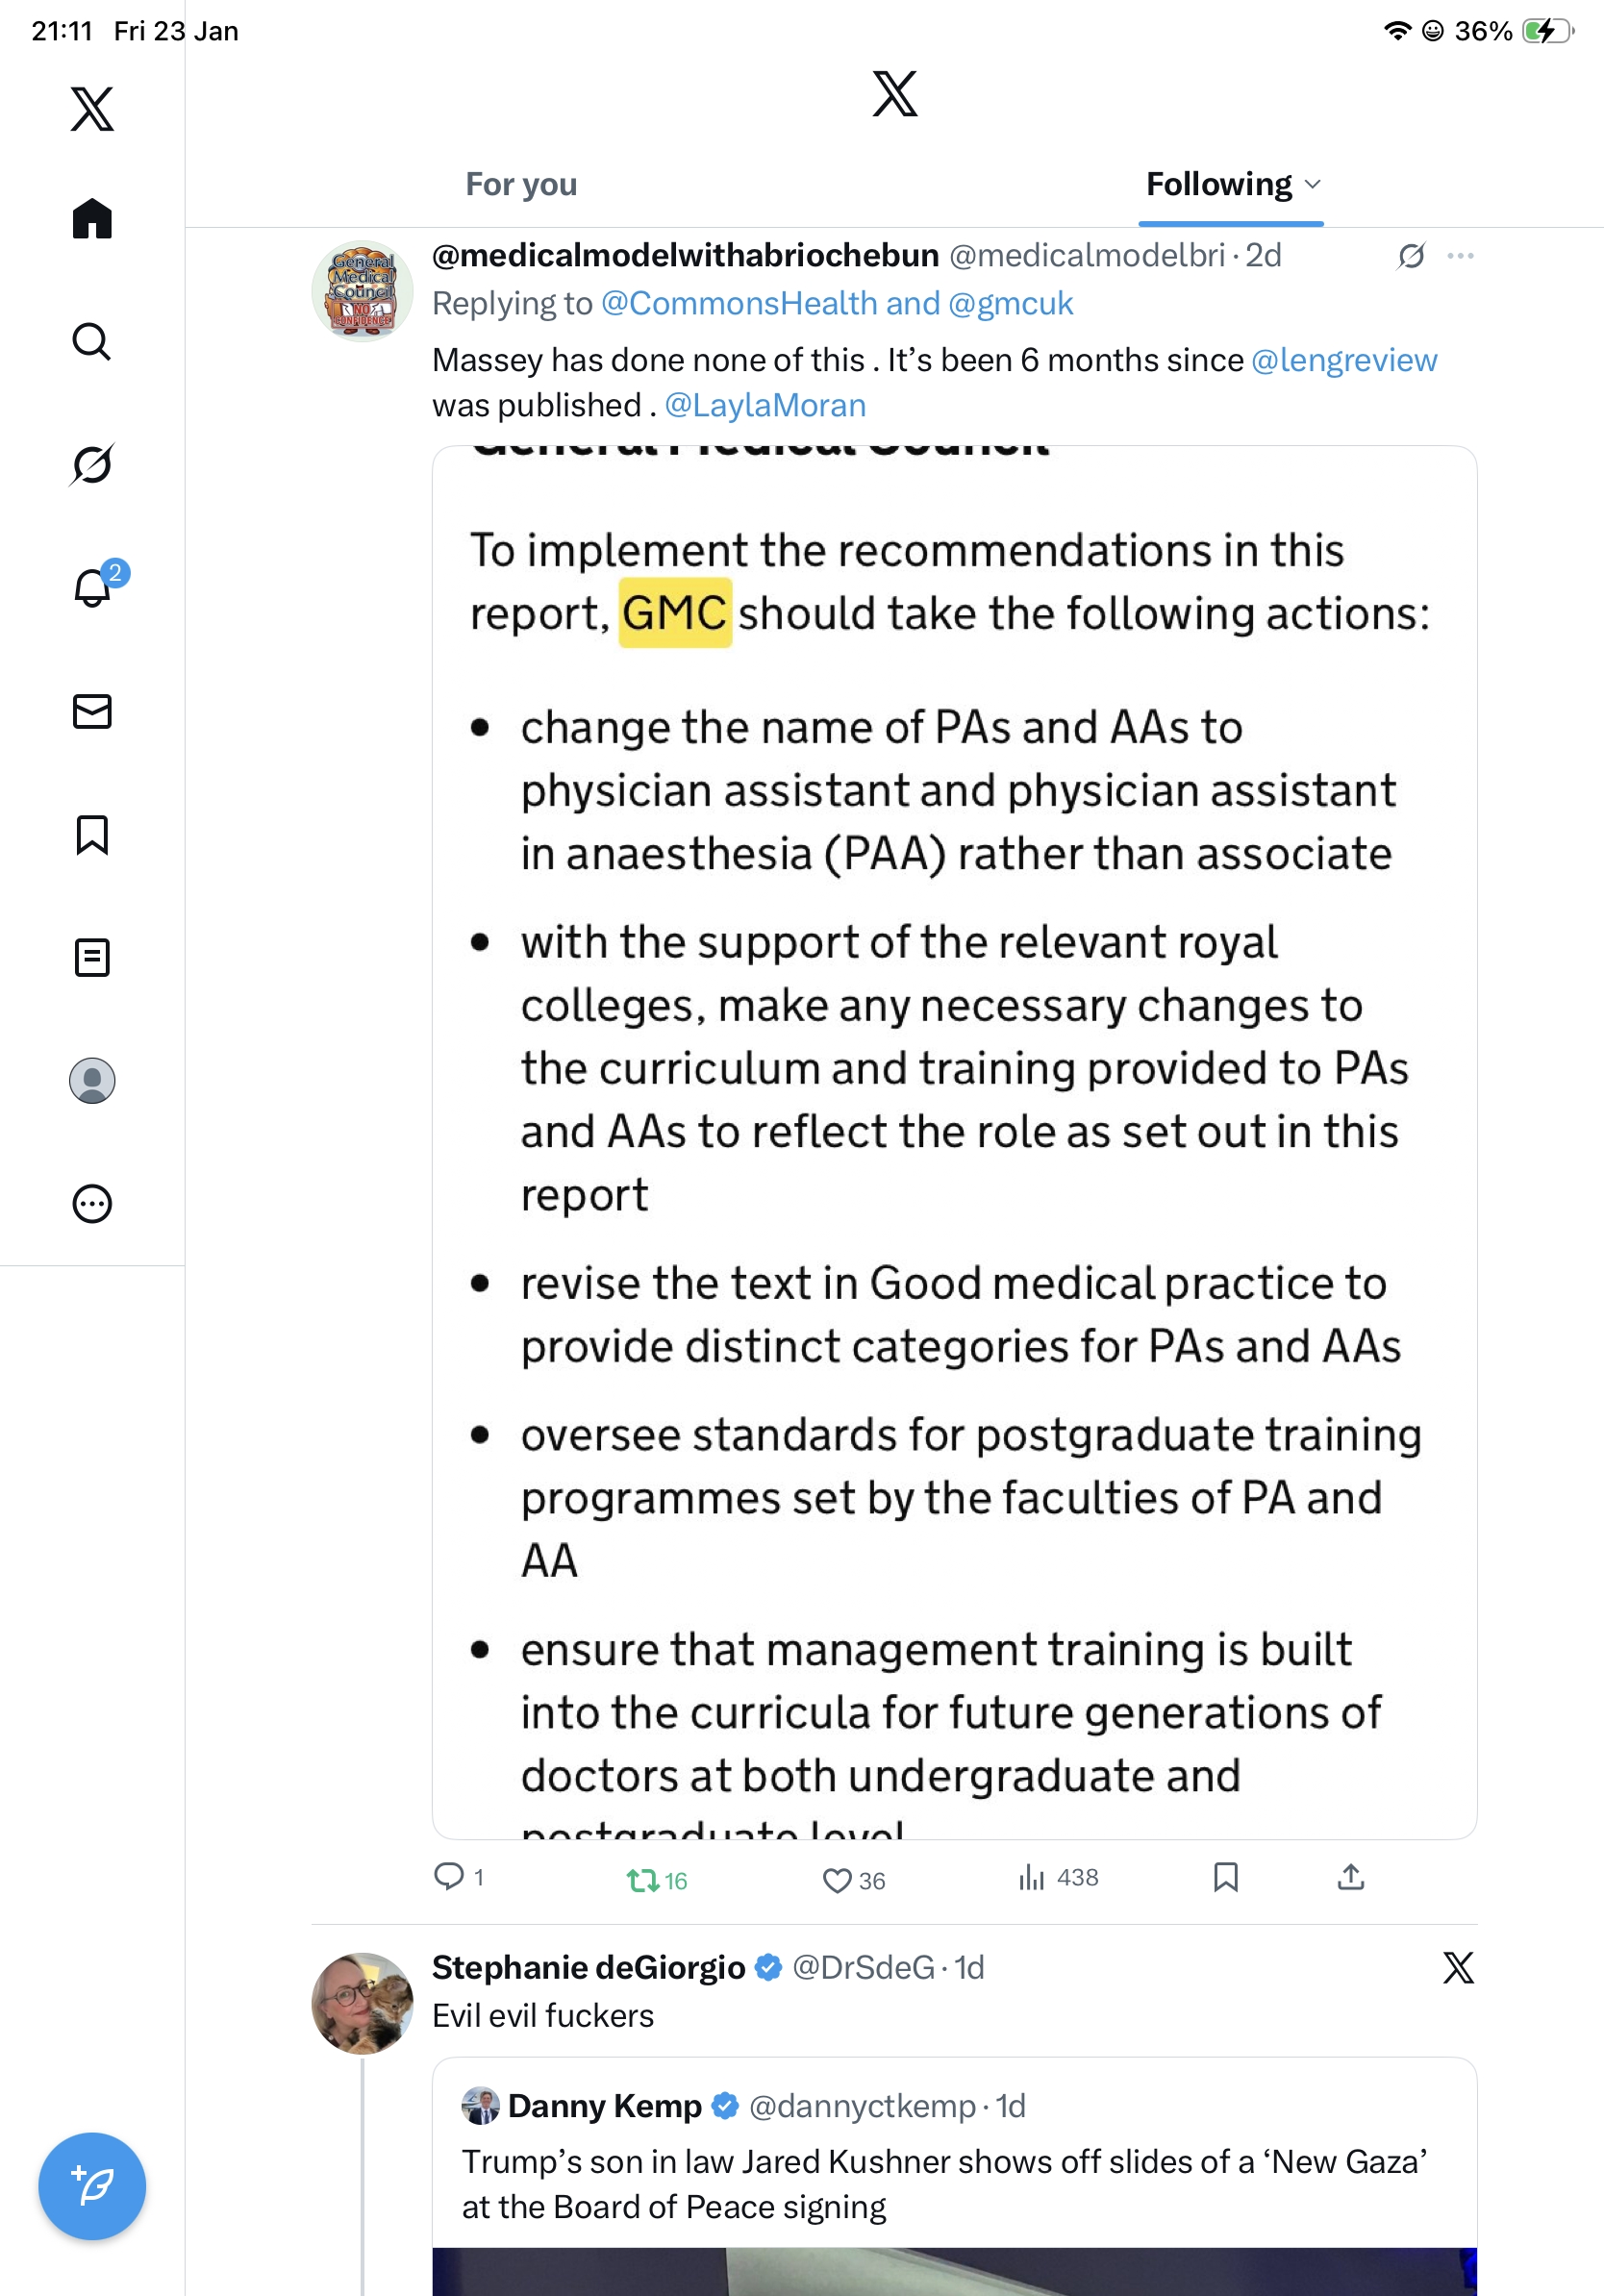Open the @lengreview mention link
Screen dimensions: 1604x2296
tap(1343, 360)
